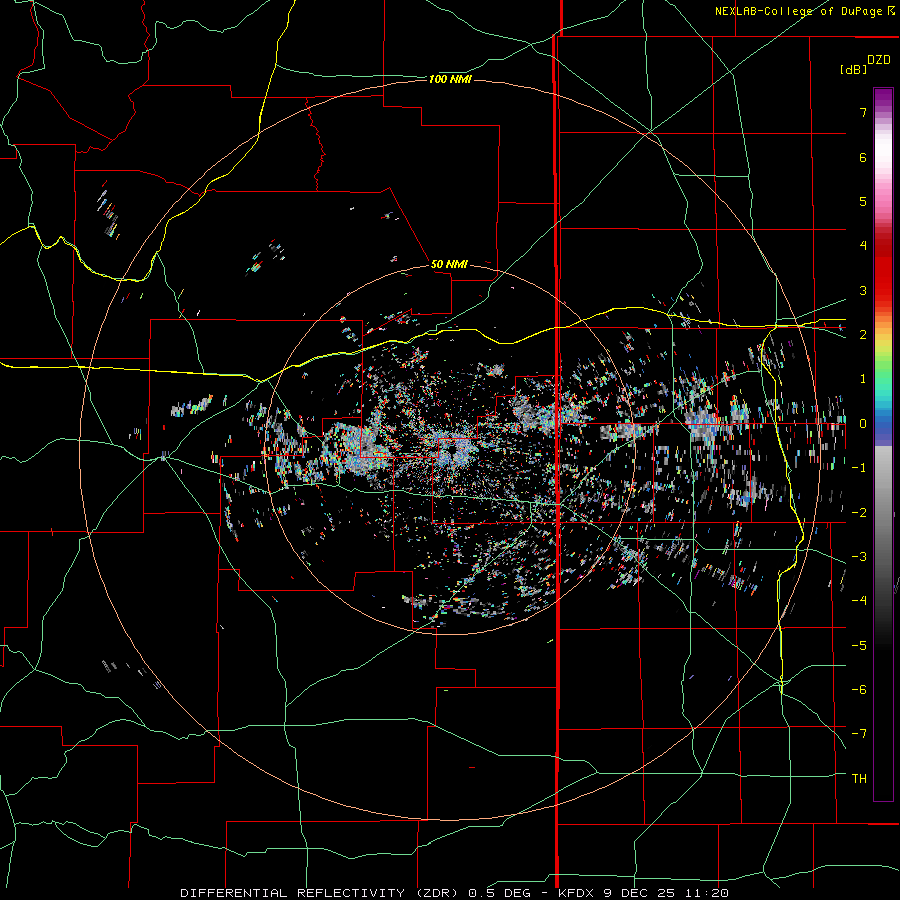This screenshot has height=900, width=900.
Task: Click the 6 value on the color scale
Action: 863,157
